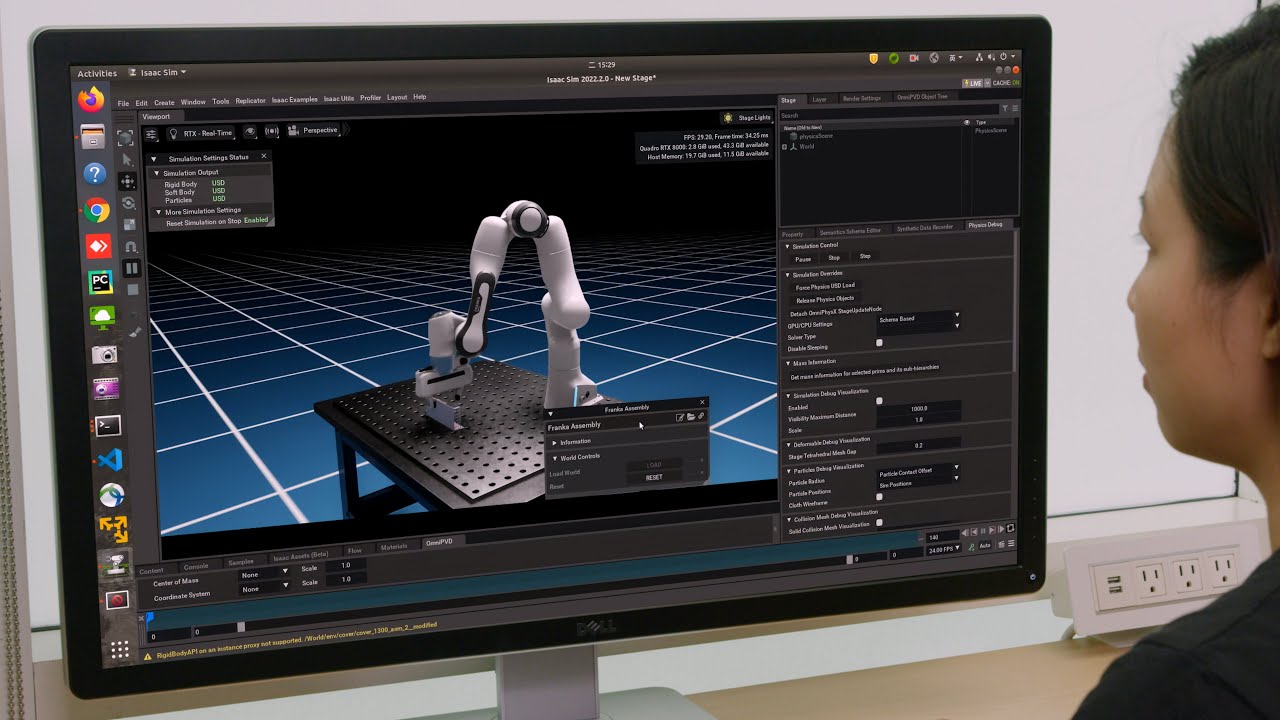Open the File menu
Image resolution: width=1280 pixels, height=720 pixels.
coord(123,103)
